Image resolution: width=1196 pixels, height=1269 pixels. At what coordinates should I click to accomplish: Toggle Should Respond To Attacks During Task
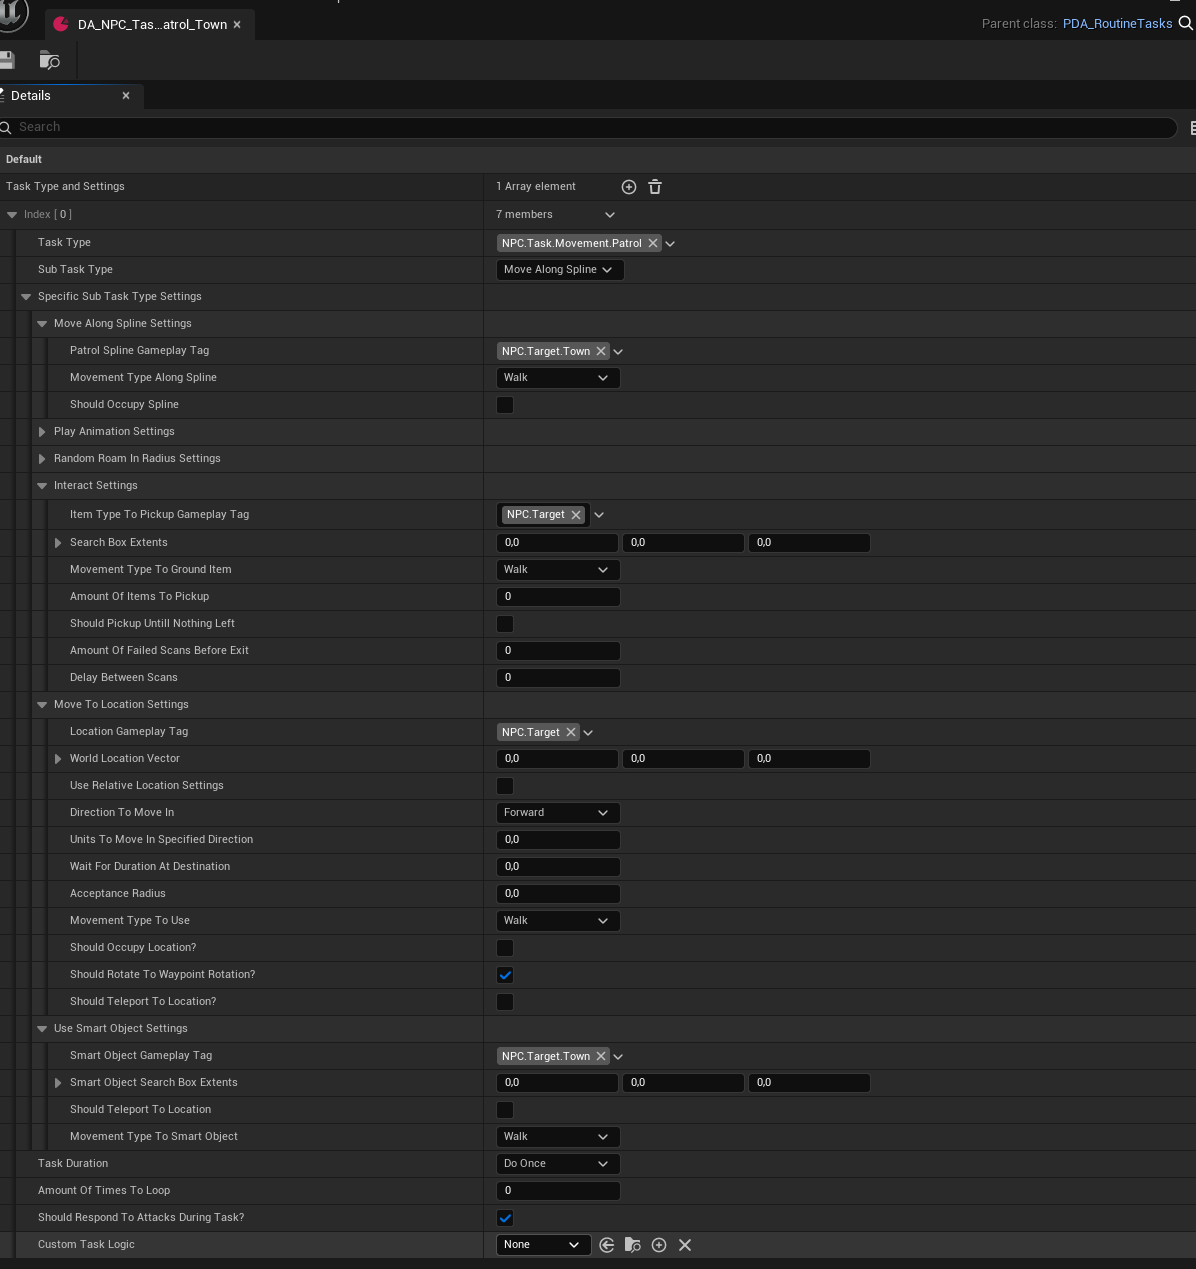tap(505, 1218)
